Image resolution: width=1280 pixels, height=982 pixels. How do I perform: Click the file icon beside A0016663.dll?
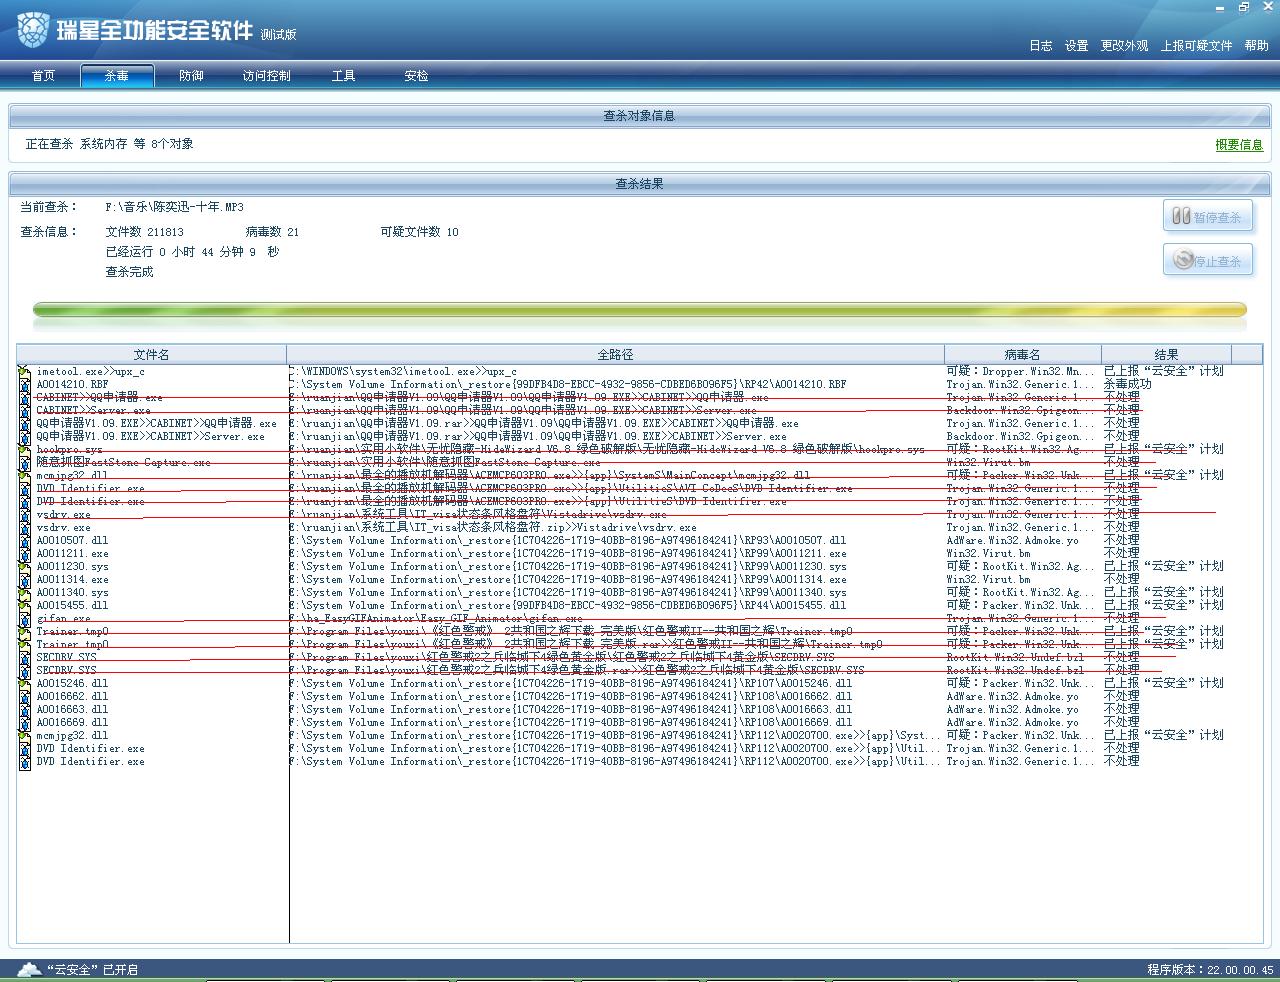click(24, 710)
